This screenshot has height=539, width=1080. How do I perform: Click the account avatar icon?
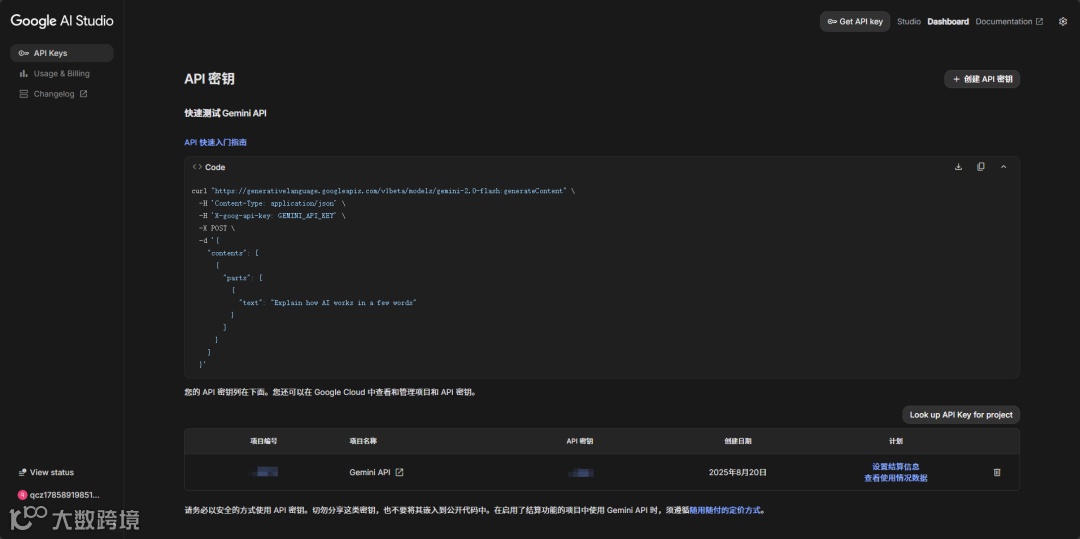tap(22, 494)
